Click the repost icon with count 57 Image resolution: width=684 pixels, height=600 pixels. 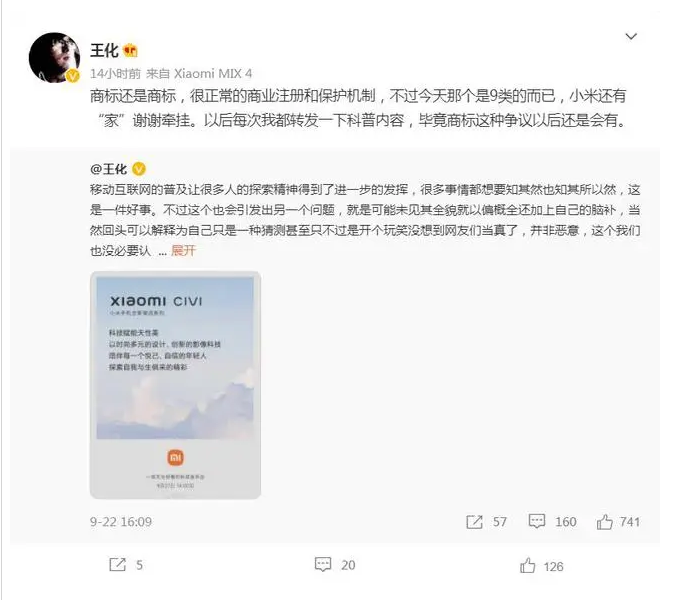click(474, 521)
